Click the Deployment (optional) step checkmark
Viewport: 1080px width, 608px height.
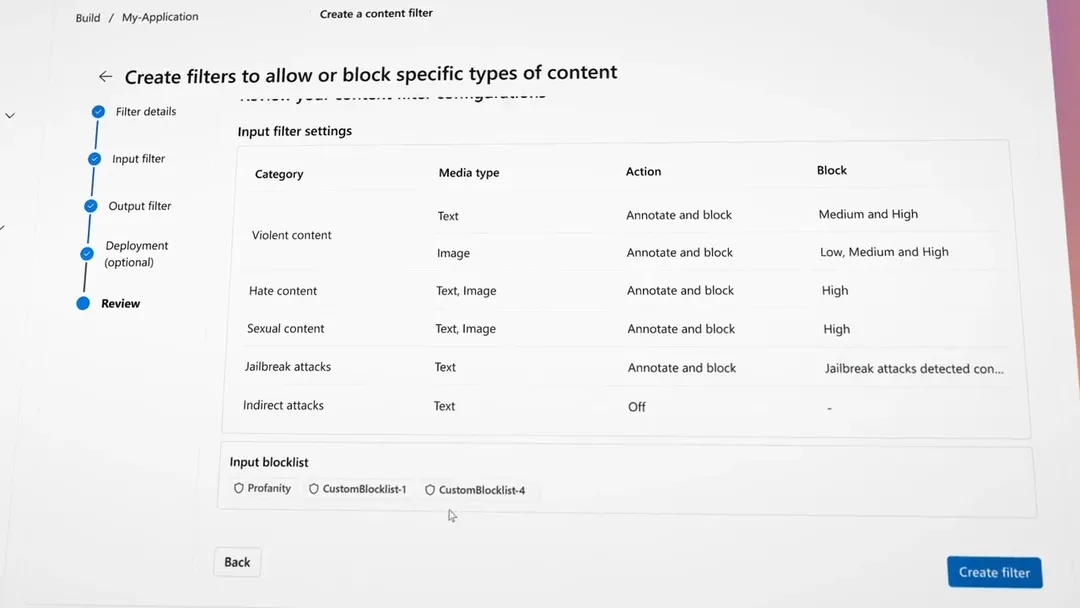click(x=86, y=254)
